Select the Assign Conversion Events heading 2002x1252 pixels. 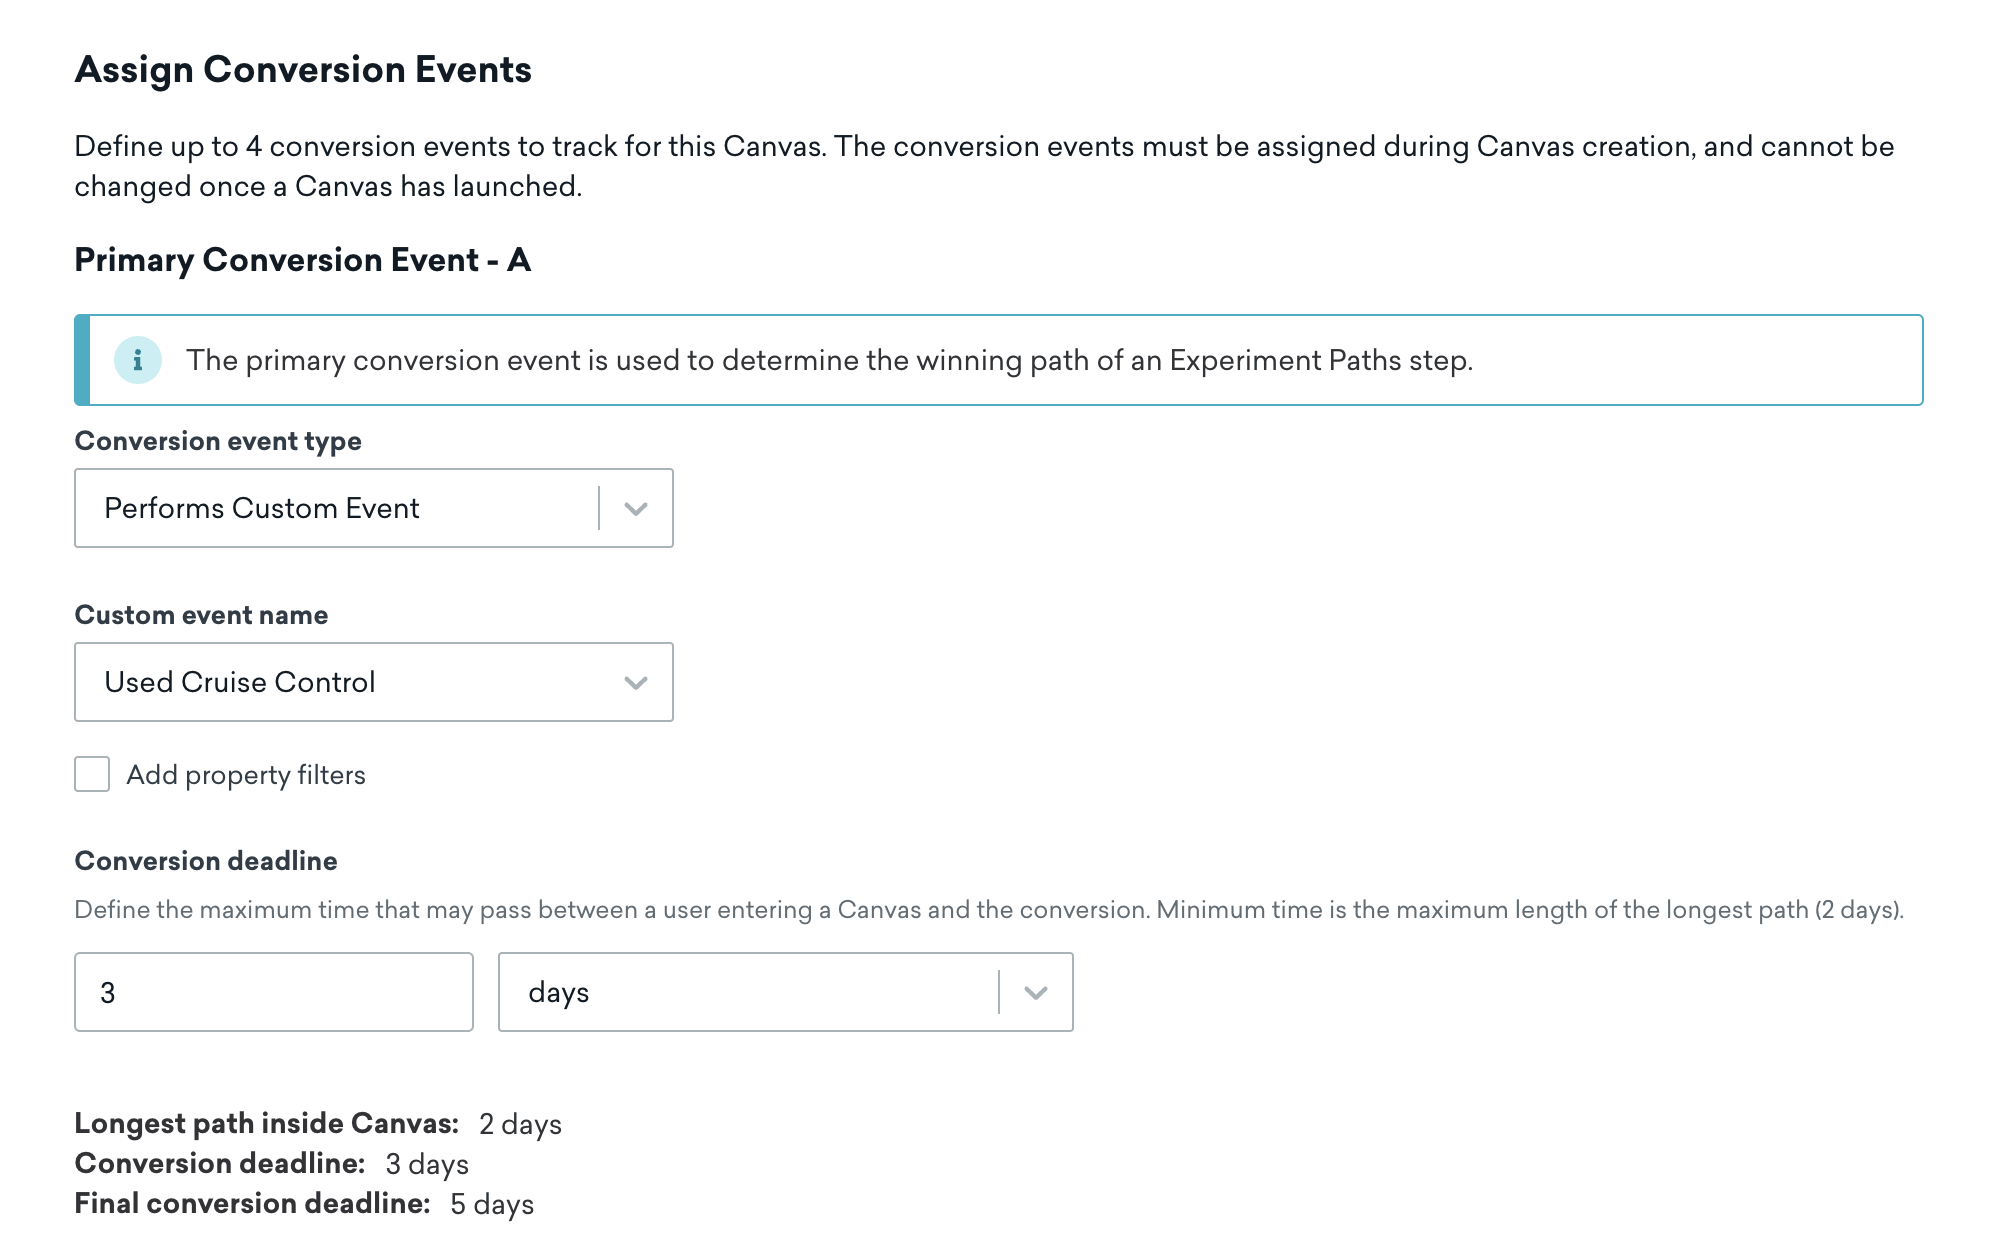click(x=303, y=70)
